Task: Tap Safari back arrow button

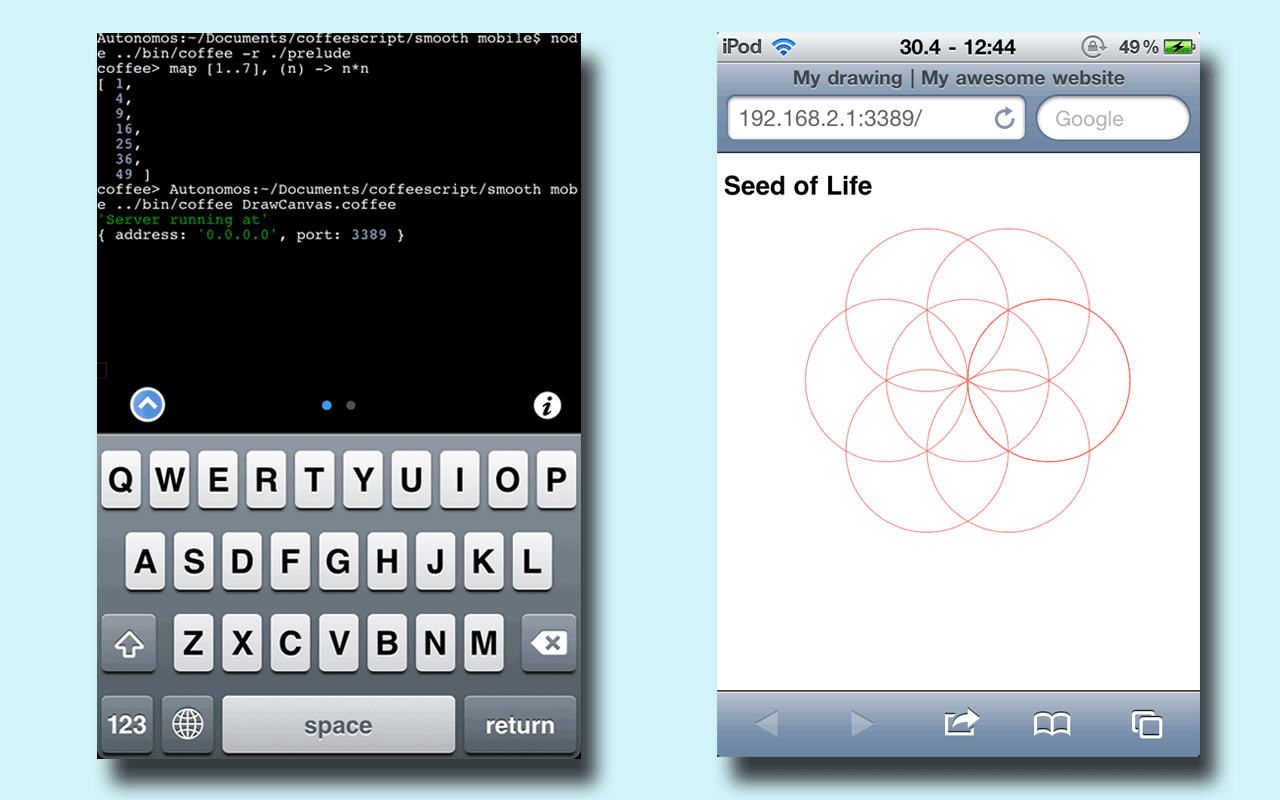Action: [x=766, y=724]
